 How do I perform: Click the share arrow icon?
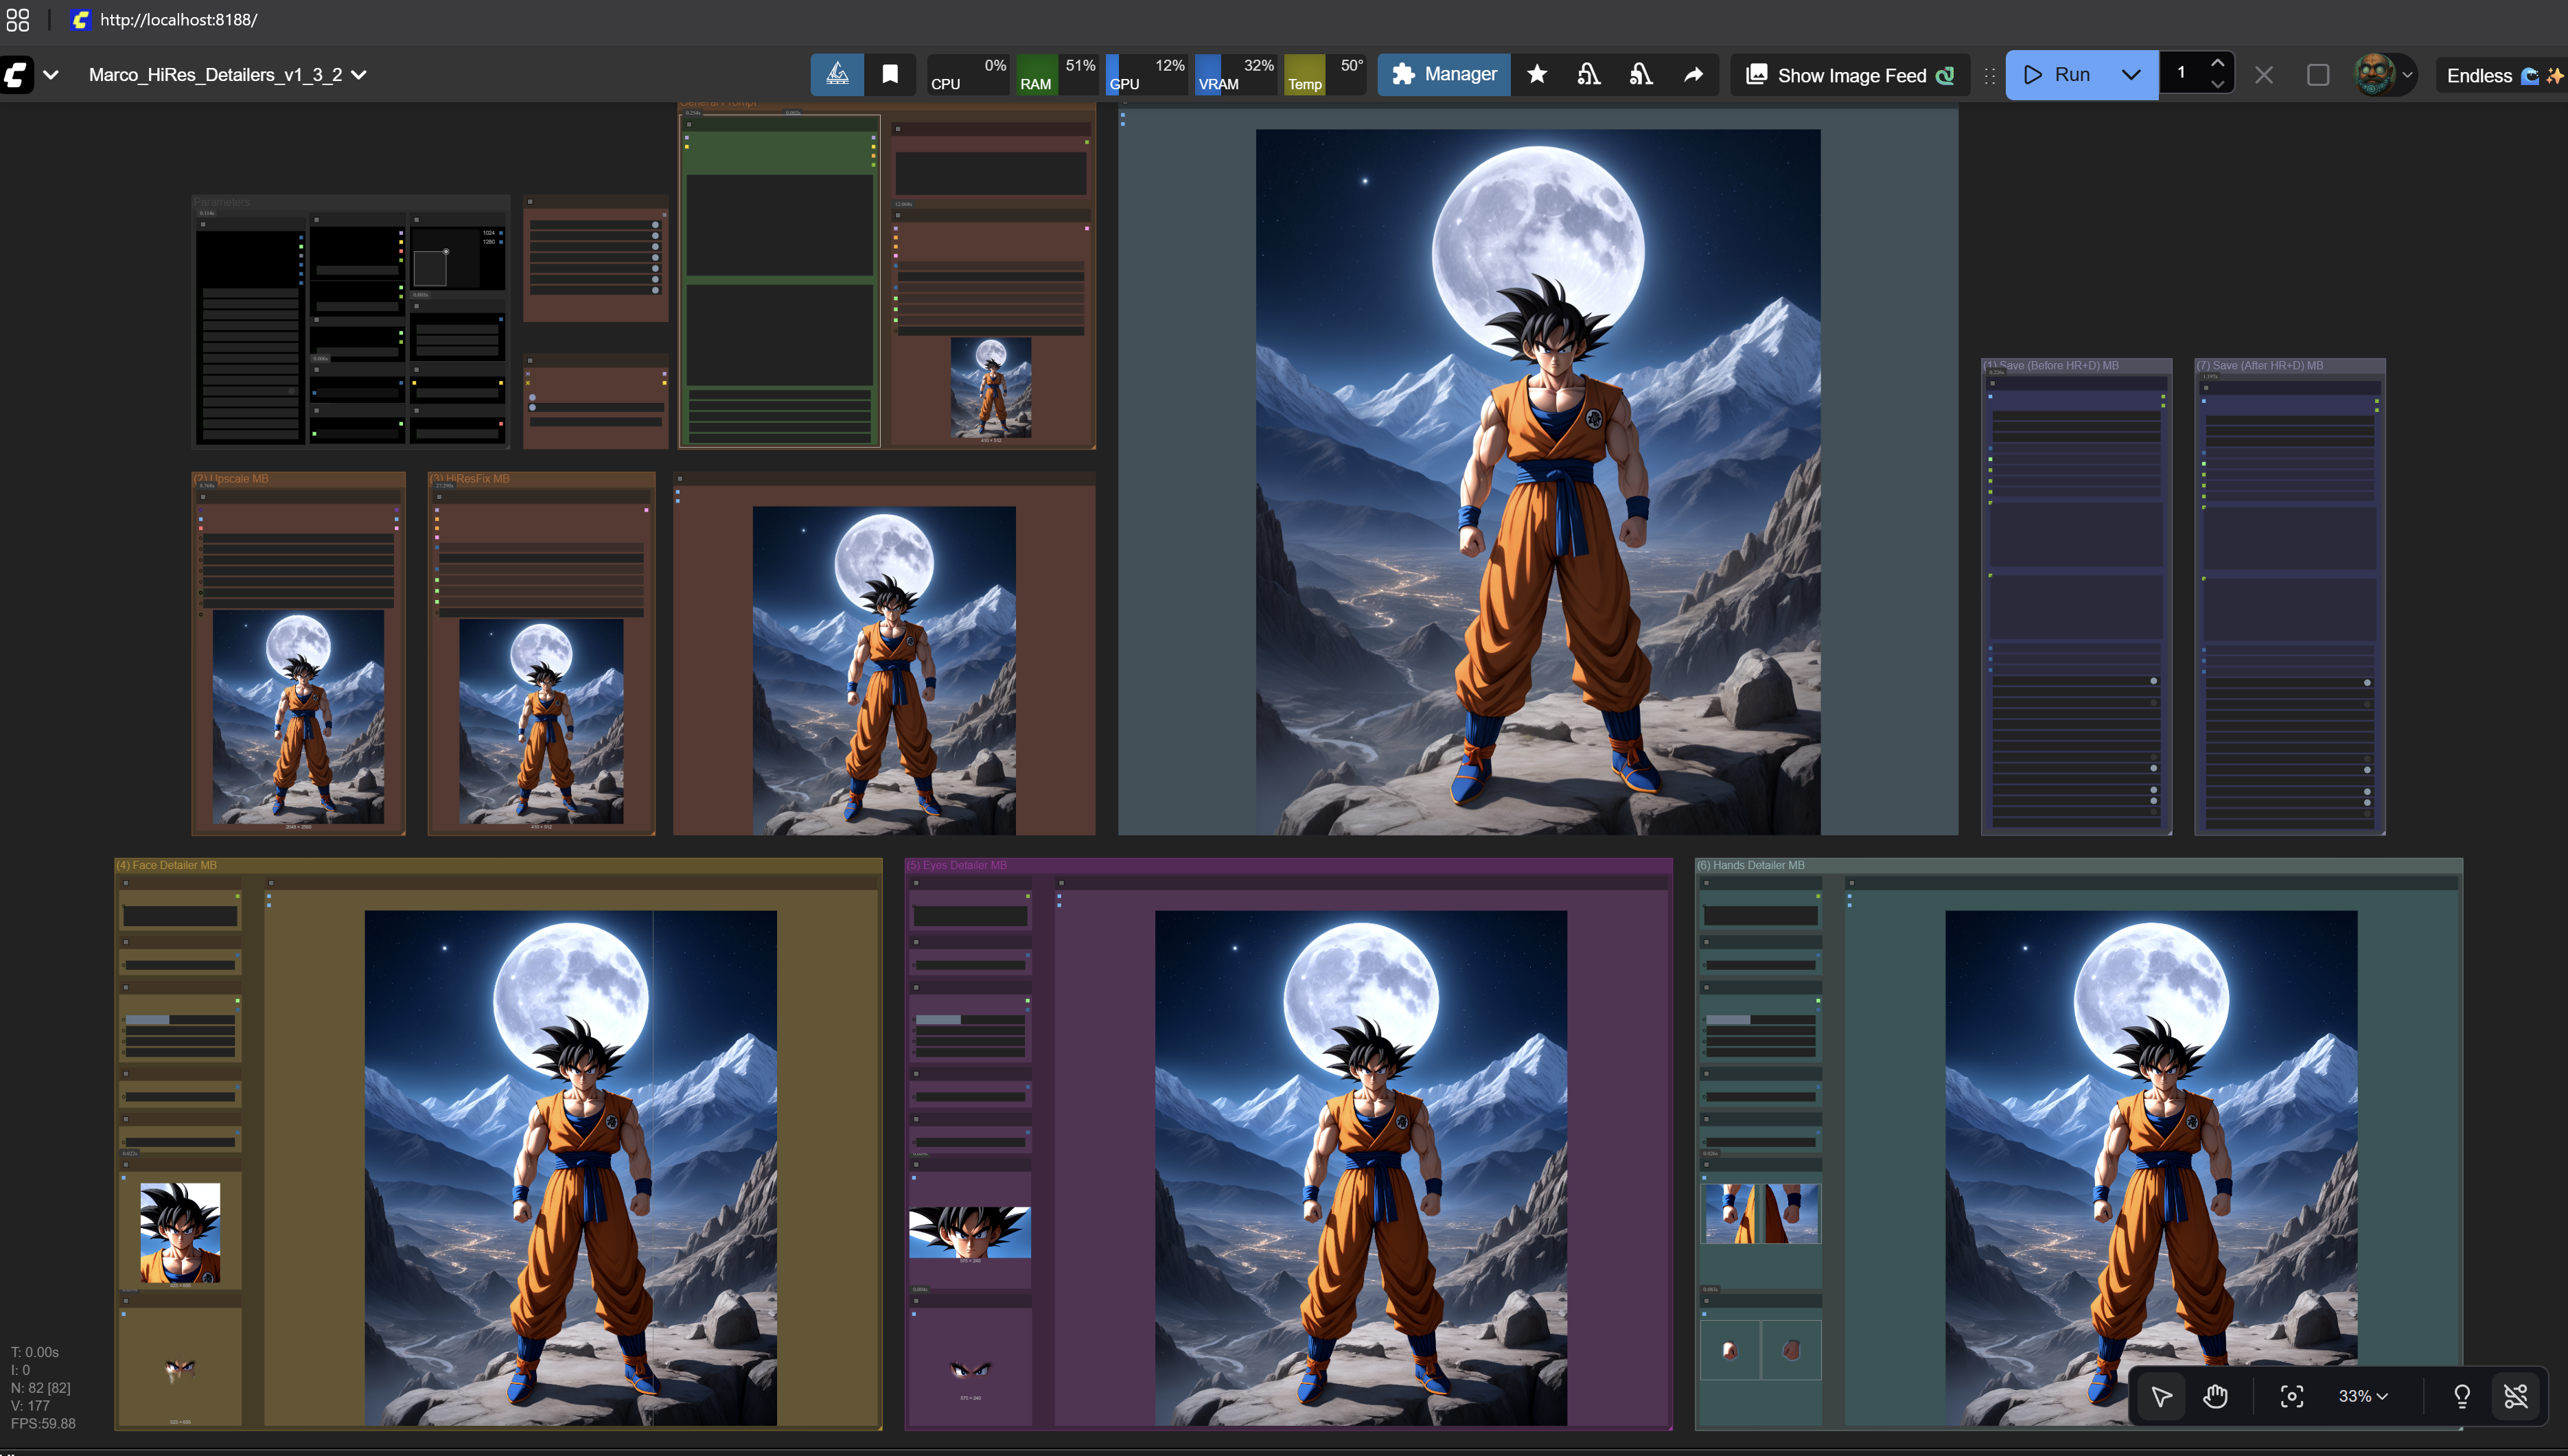tap(1693, 75)
